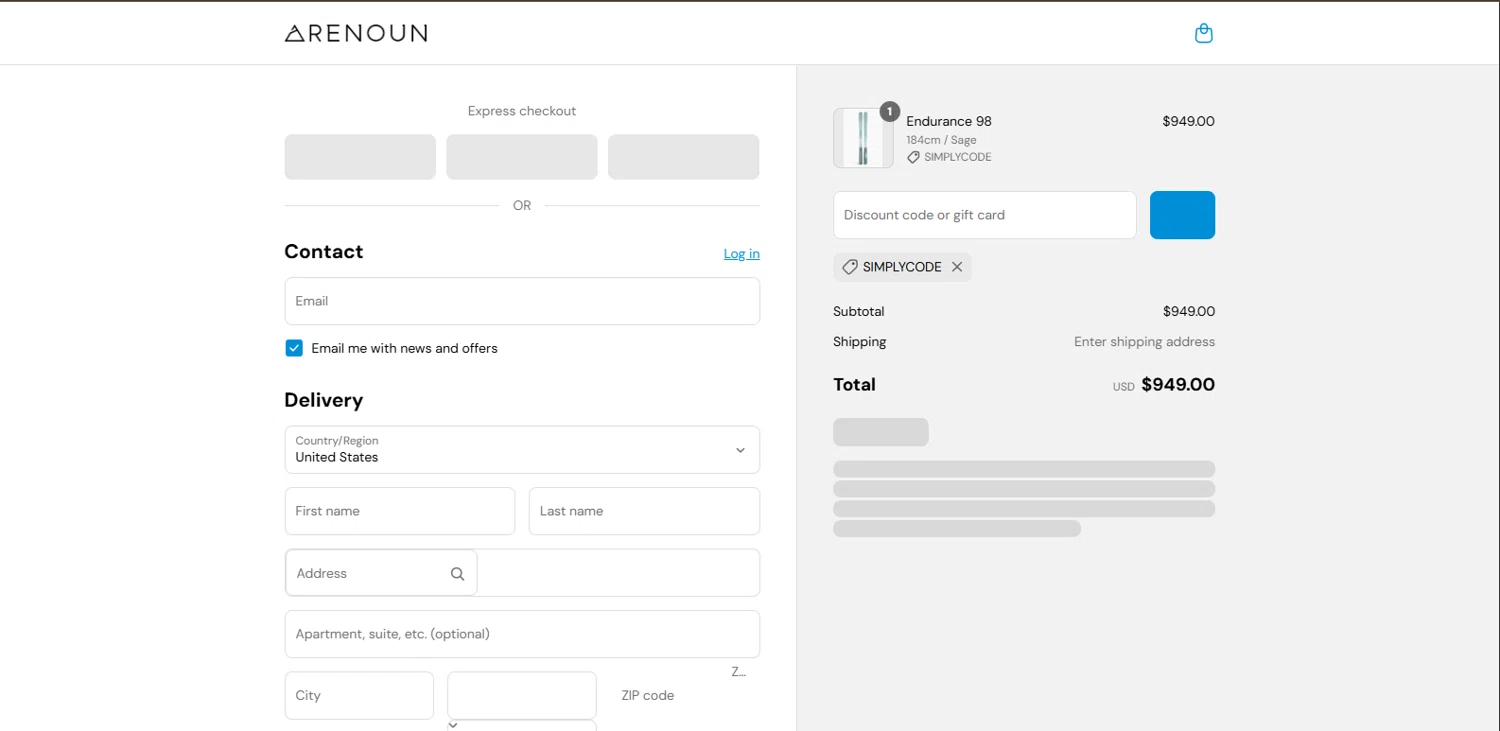The width and height of the screenshot is (1500, 731).
Task: Click the middle express checkout button placeholder
Action: pos(522,157)
